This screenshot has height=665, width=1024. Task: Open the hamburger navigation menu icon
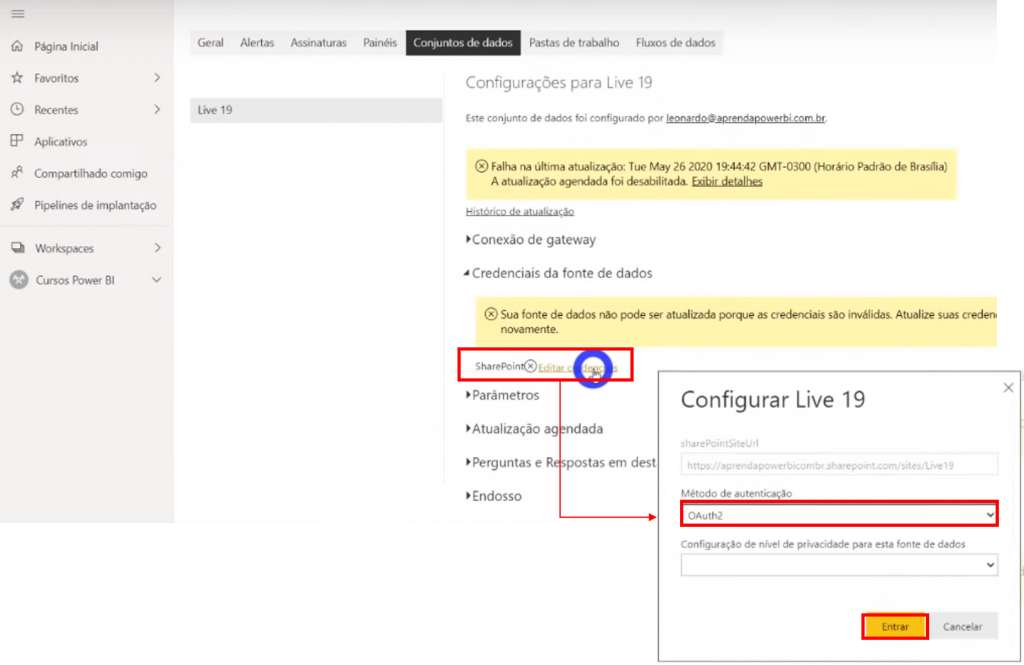coord(17,14)
